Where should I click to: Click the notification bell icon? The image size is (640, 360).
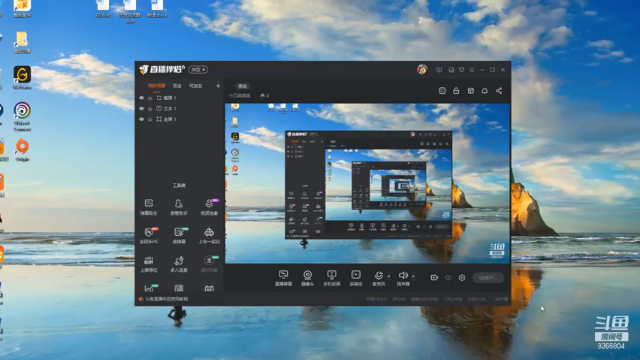coord(484,91)
